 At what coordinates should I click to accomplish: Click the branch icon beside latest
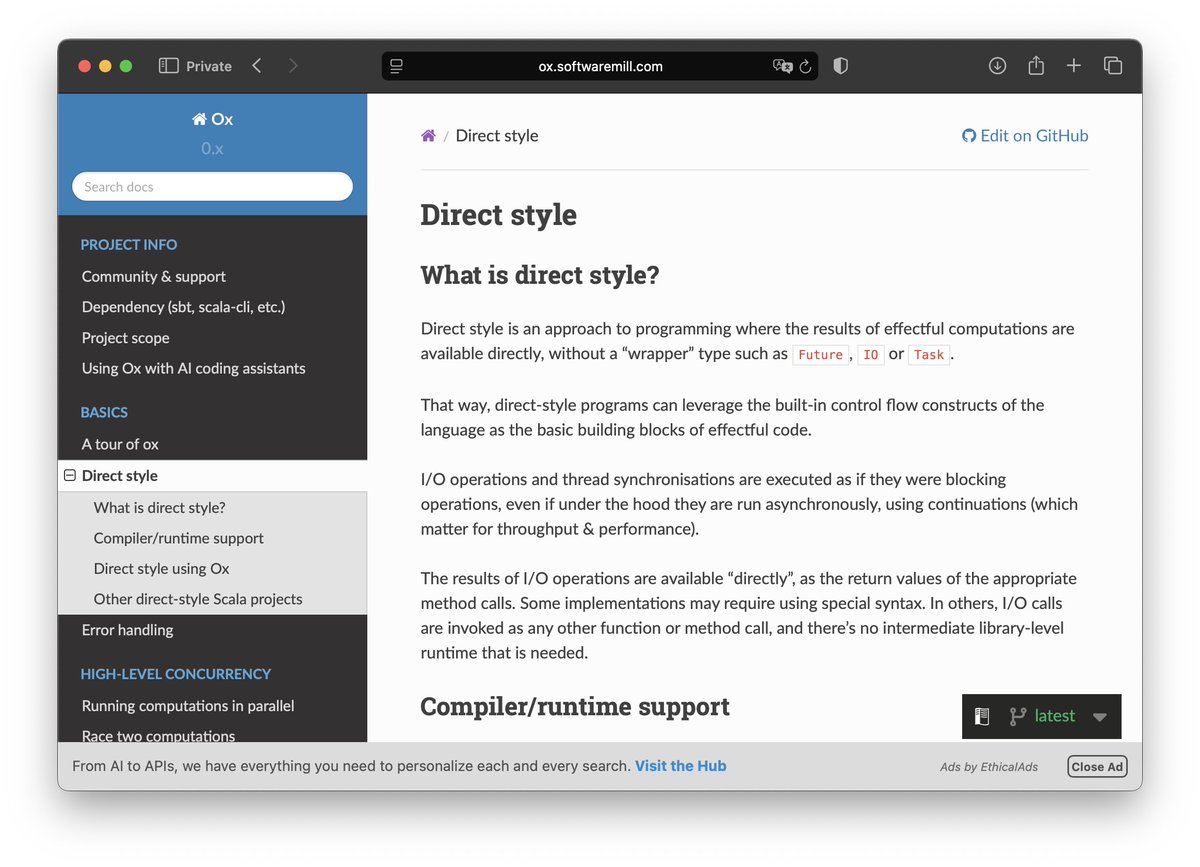tap(1018, 716)
